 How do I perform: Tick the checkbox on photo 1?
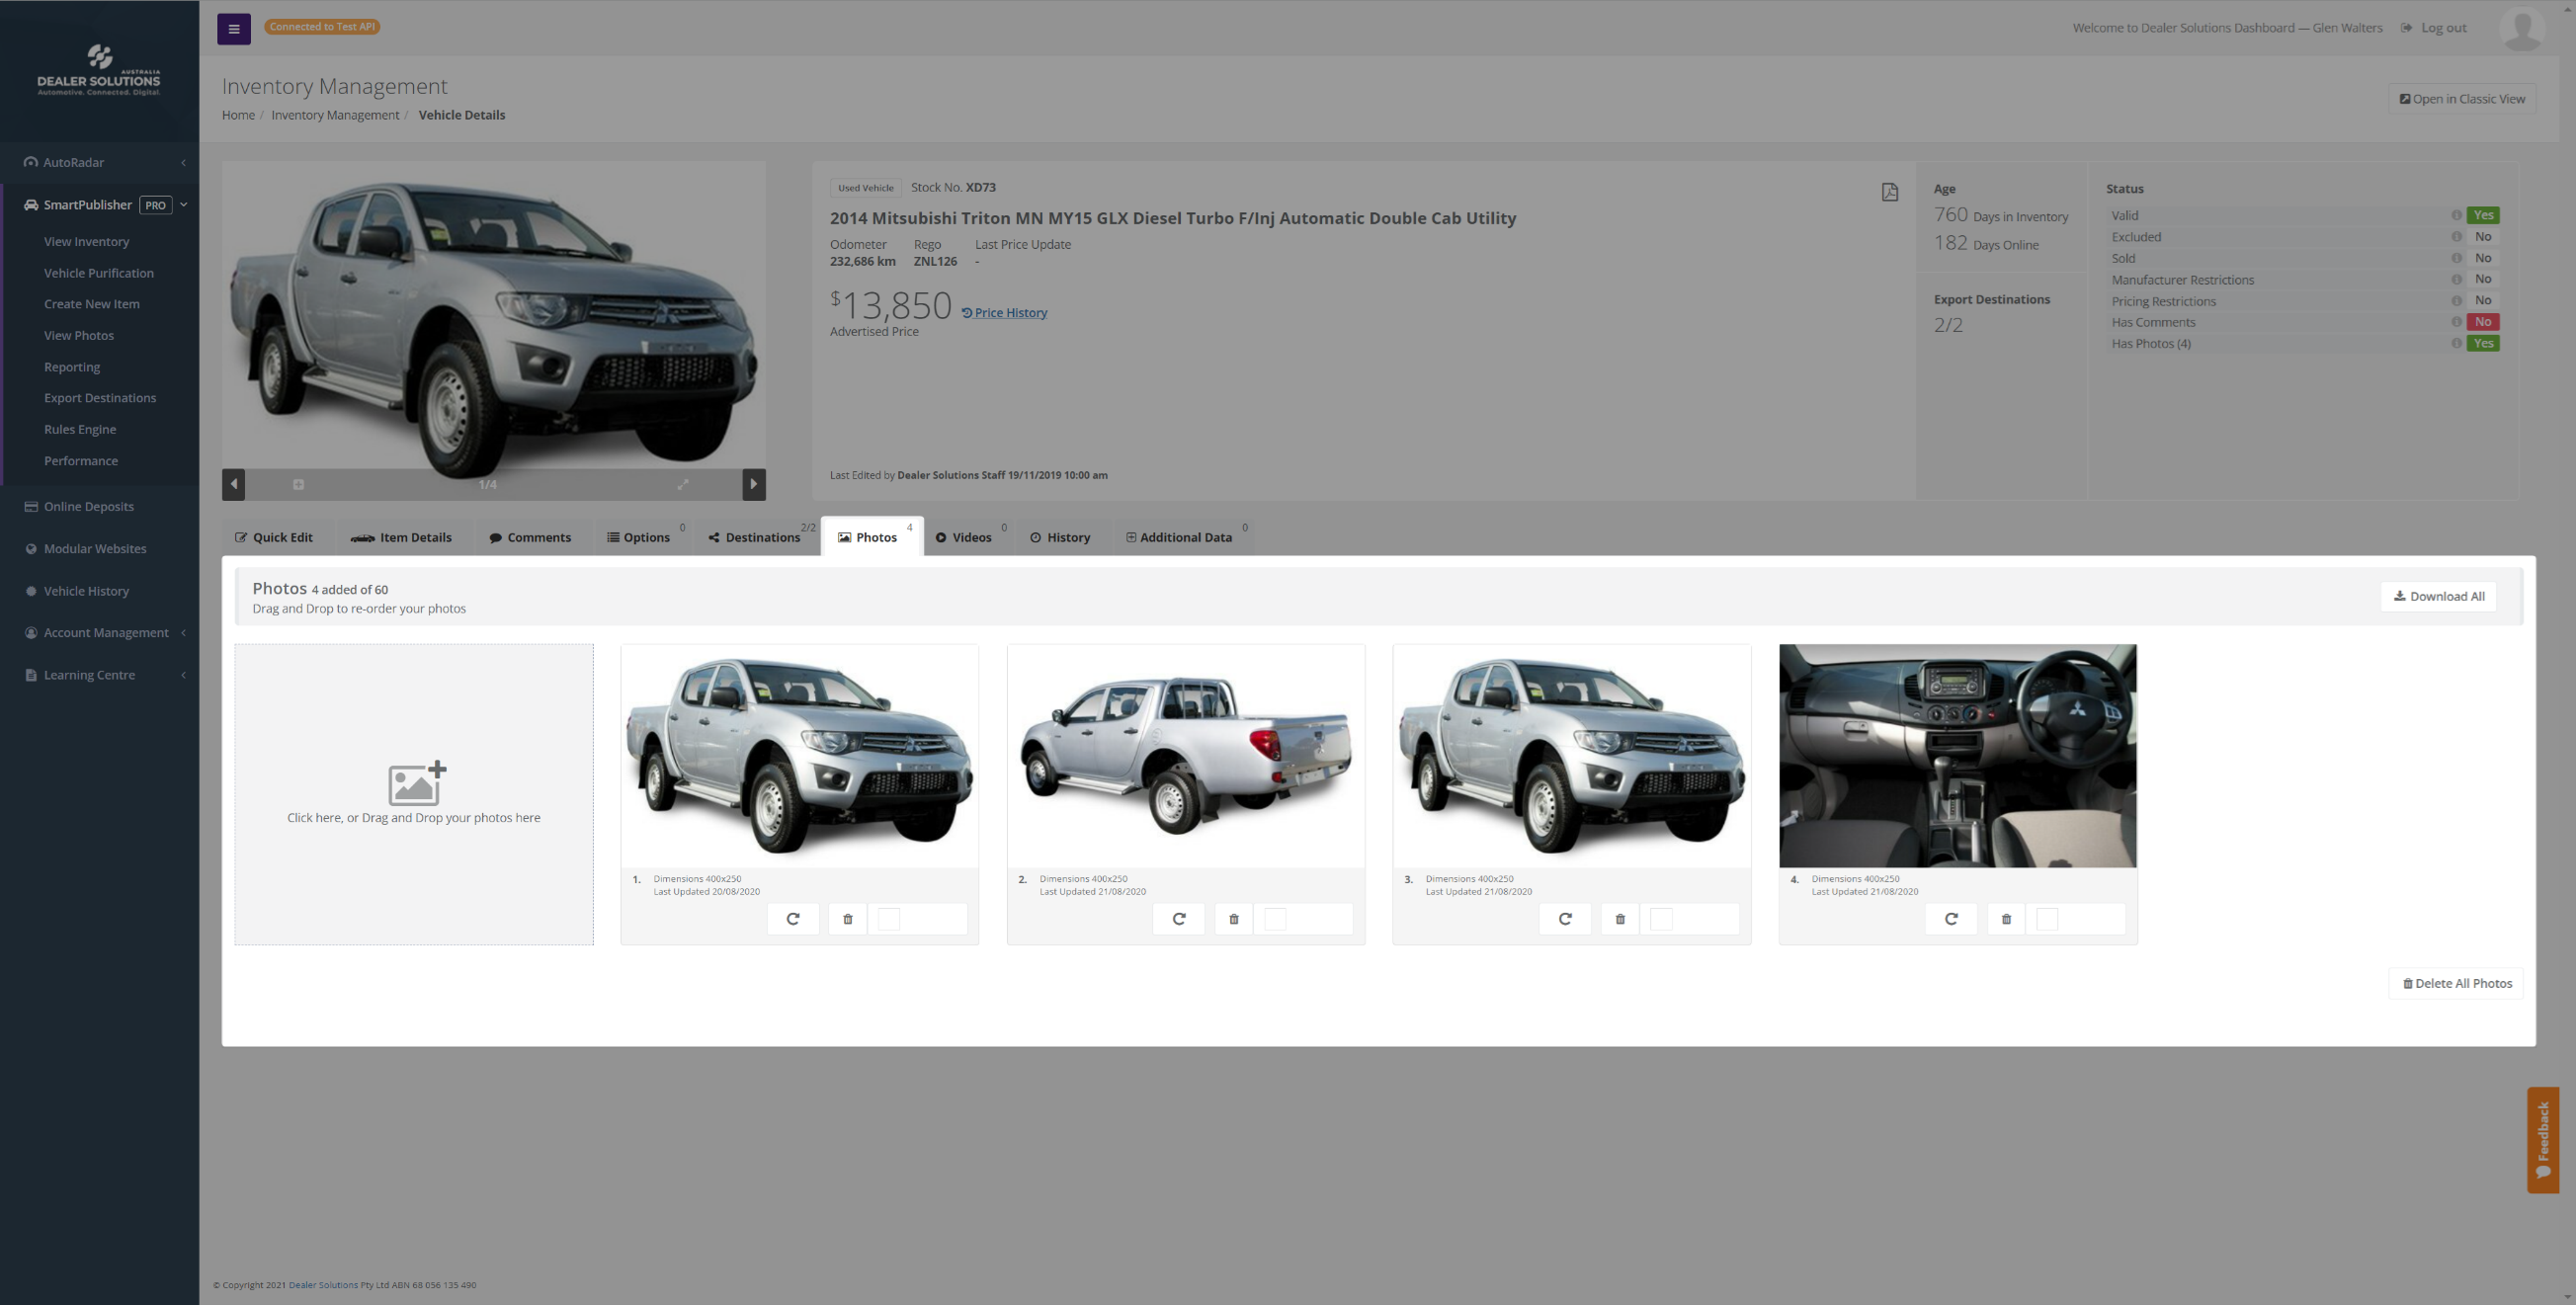pyautogui.click(x=888, y=919)
